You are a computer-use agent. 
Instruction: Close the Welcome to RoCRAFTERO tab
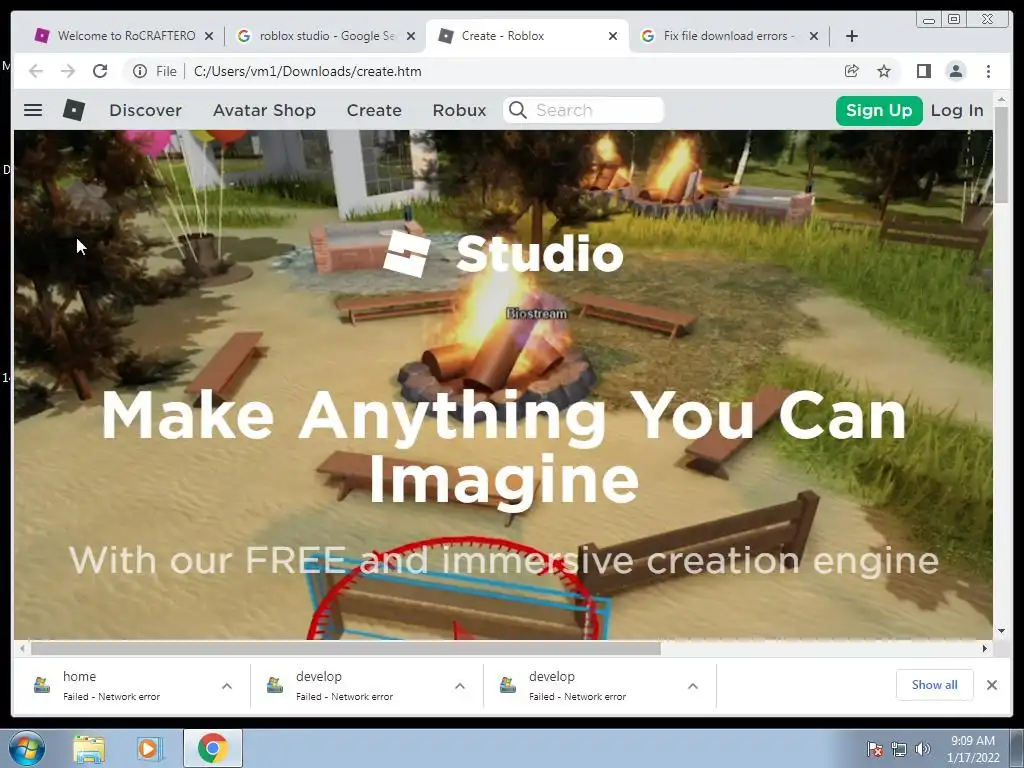209,36
